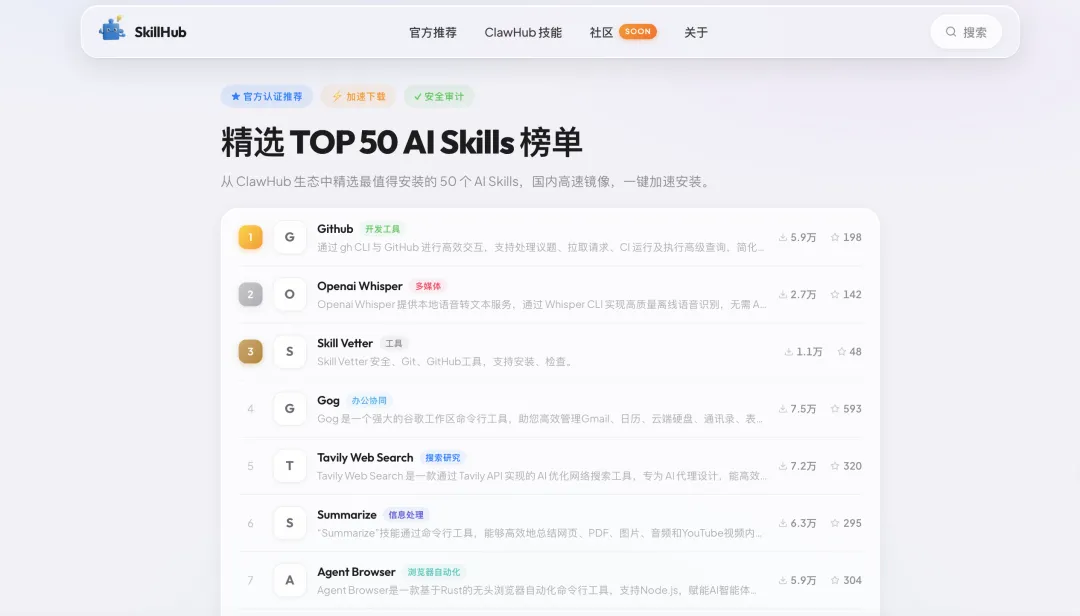The width and height of the screenshot is (1080, 616).
Task: Focus the 搜索 search field
Action: click(x=966, y=32)
